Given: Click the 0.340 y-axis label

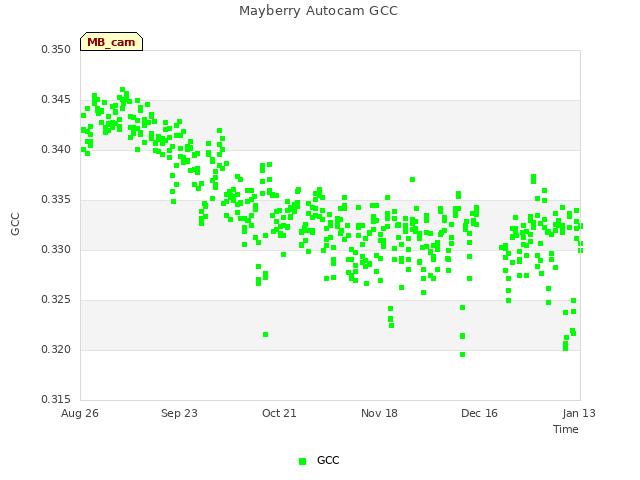Looking at the screenshot, I should [x=56, y=149].
